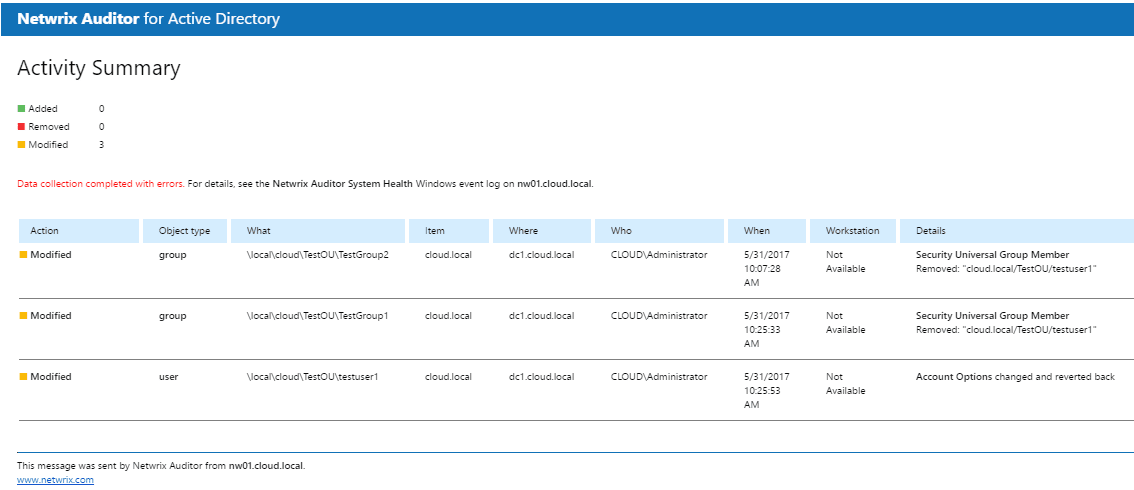Click the red Removed legend square
This screenshot has height=490, width=1134.
pyautogui.click(x=21, y=127)
